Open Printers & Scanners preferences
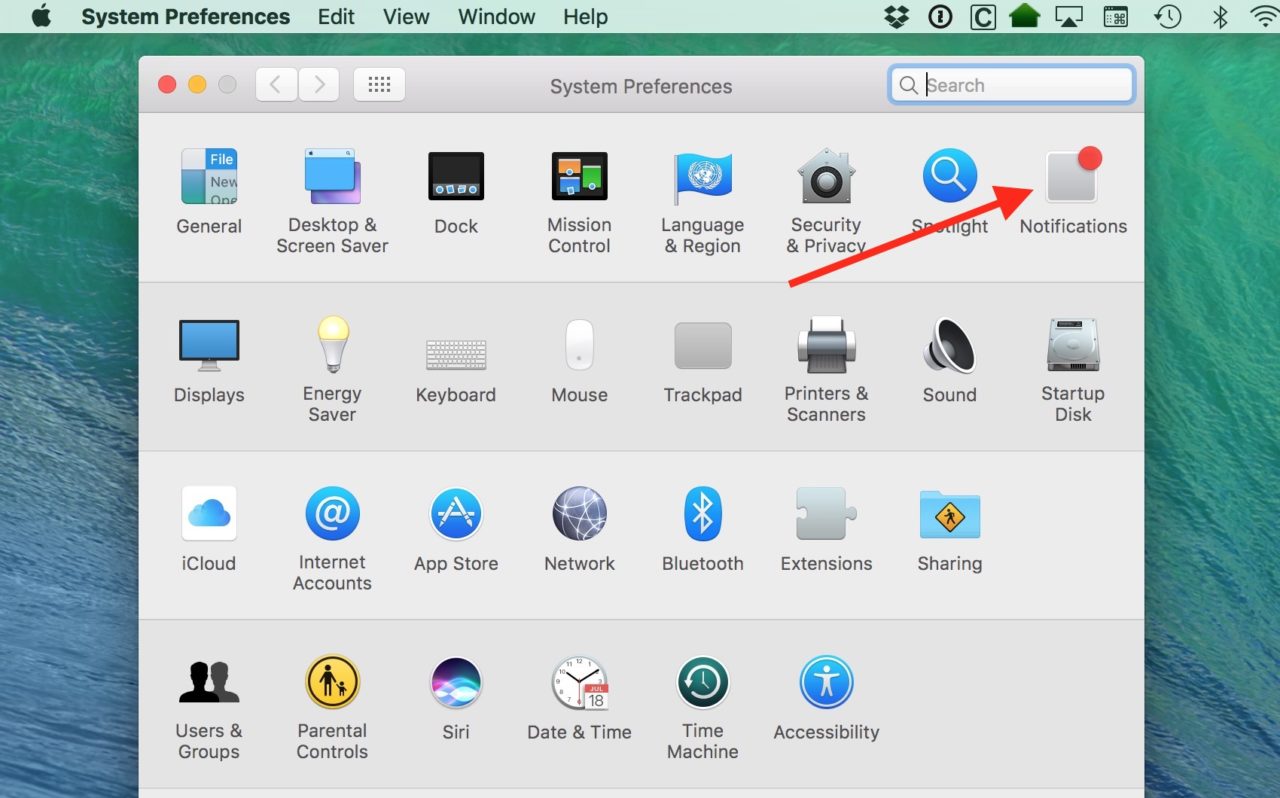Image resolution: width=1280 pixels, height=798 pixels. tap(826, 370)
